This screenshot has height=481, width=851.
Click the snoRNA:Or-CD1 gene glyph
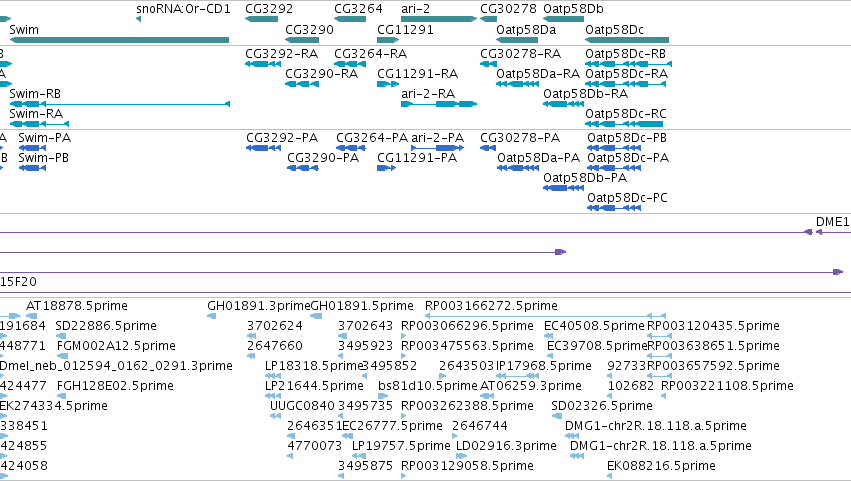point(138,19)
